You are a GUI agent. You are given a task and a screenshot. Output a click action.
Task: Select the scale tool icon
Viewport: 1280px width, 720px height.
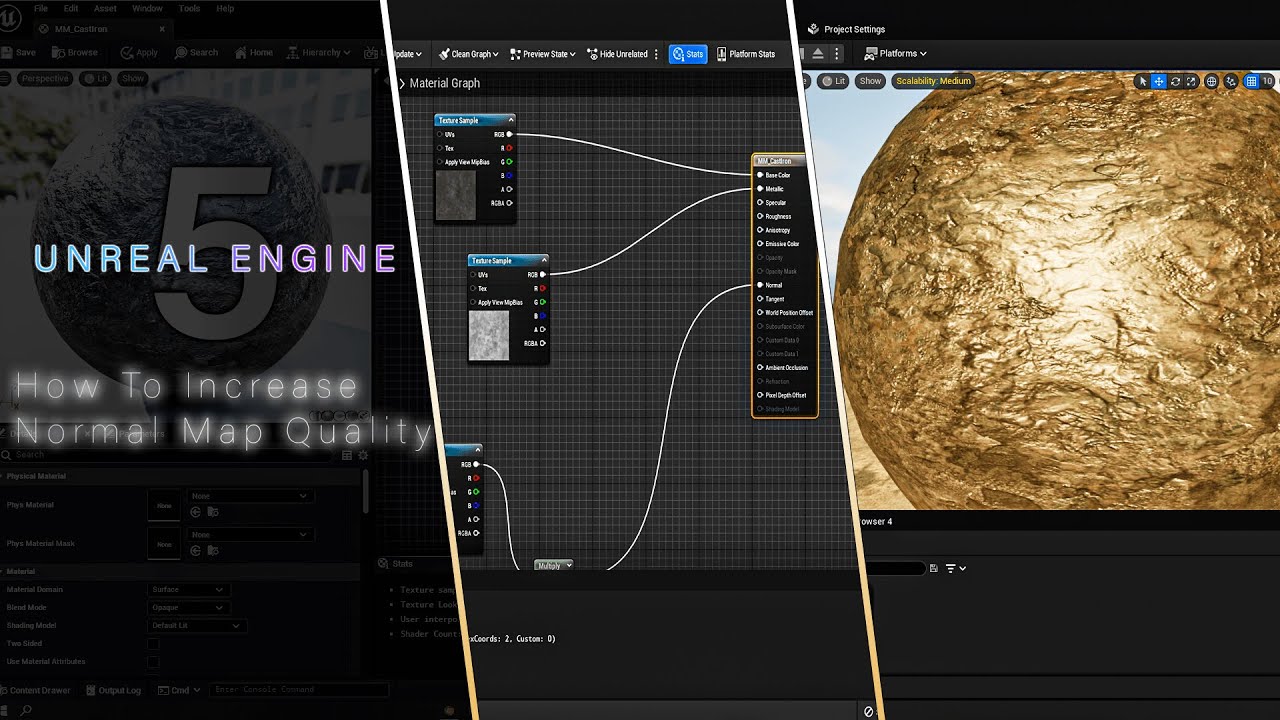(1190, 81)
